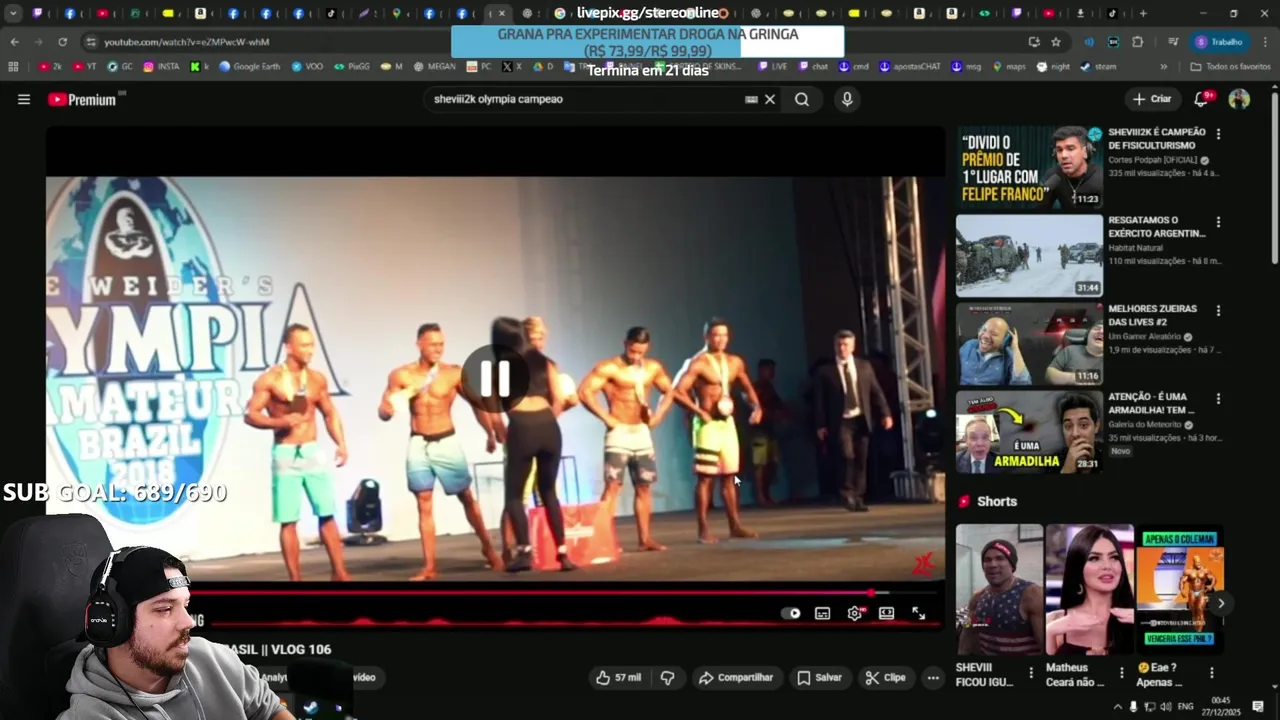Screen dimensions: 1280x720
Task: Open 'MELHORES ZUEIRAS DAS LIVES #2' thumbnail
Action: click(1029, 344)
